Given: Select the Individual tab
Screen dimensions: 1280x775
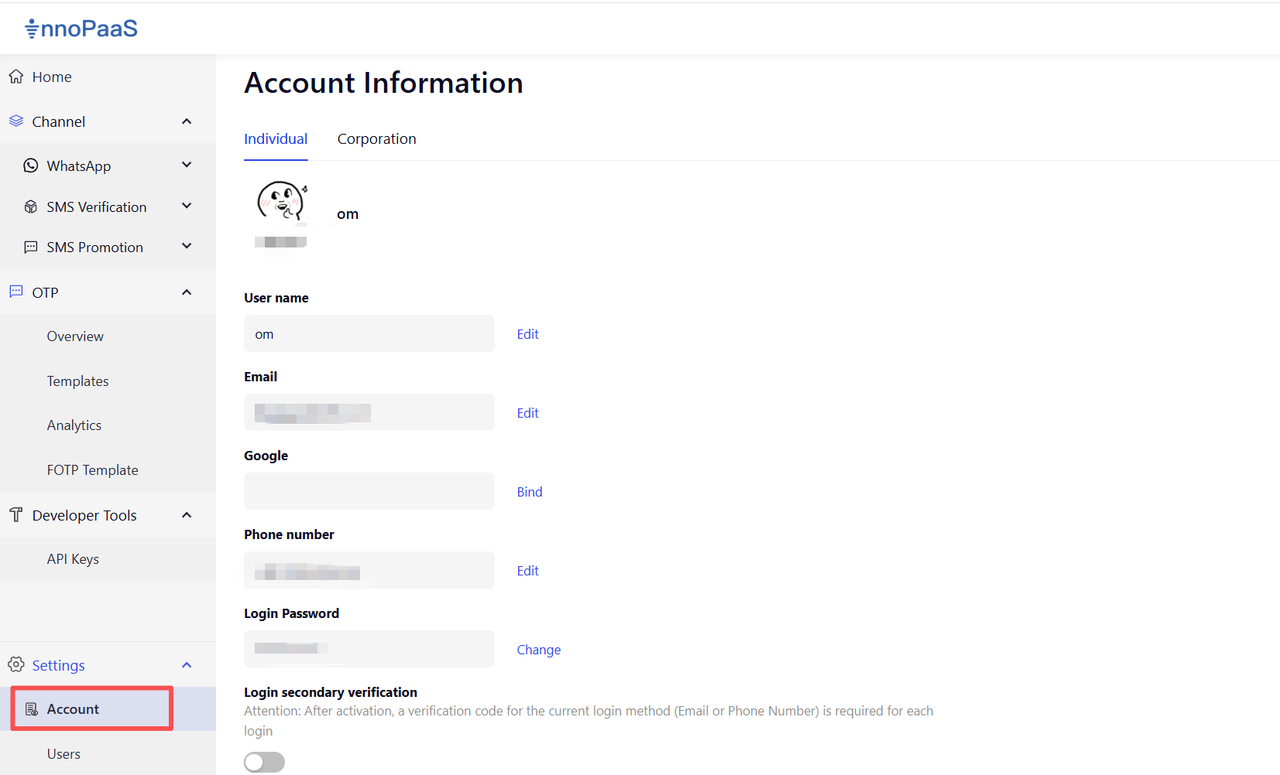Looking at the screenshot, I should (275, 139).
